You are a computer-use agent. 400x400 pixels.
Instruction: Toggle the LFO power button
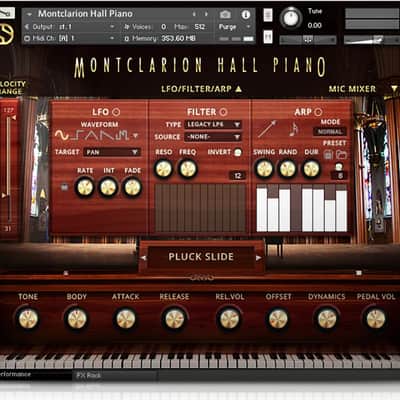116,112
